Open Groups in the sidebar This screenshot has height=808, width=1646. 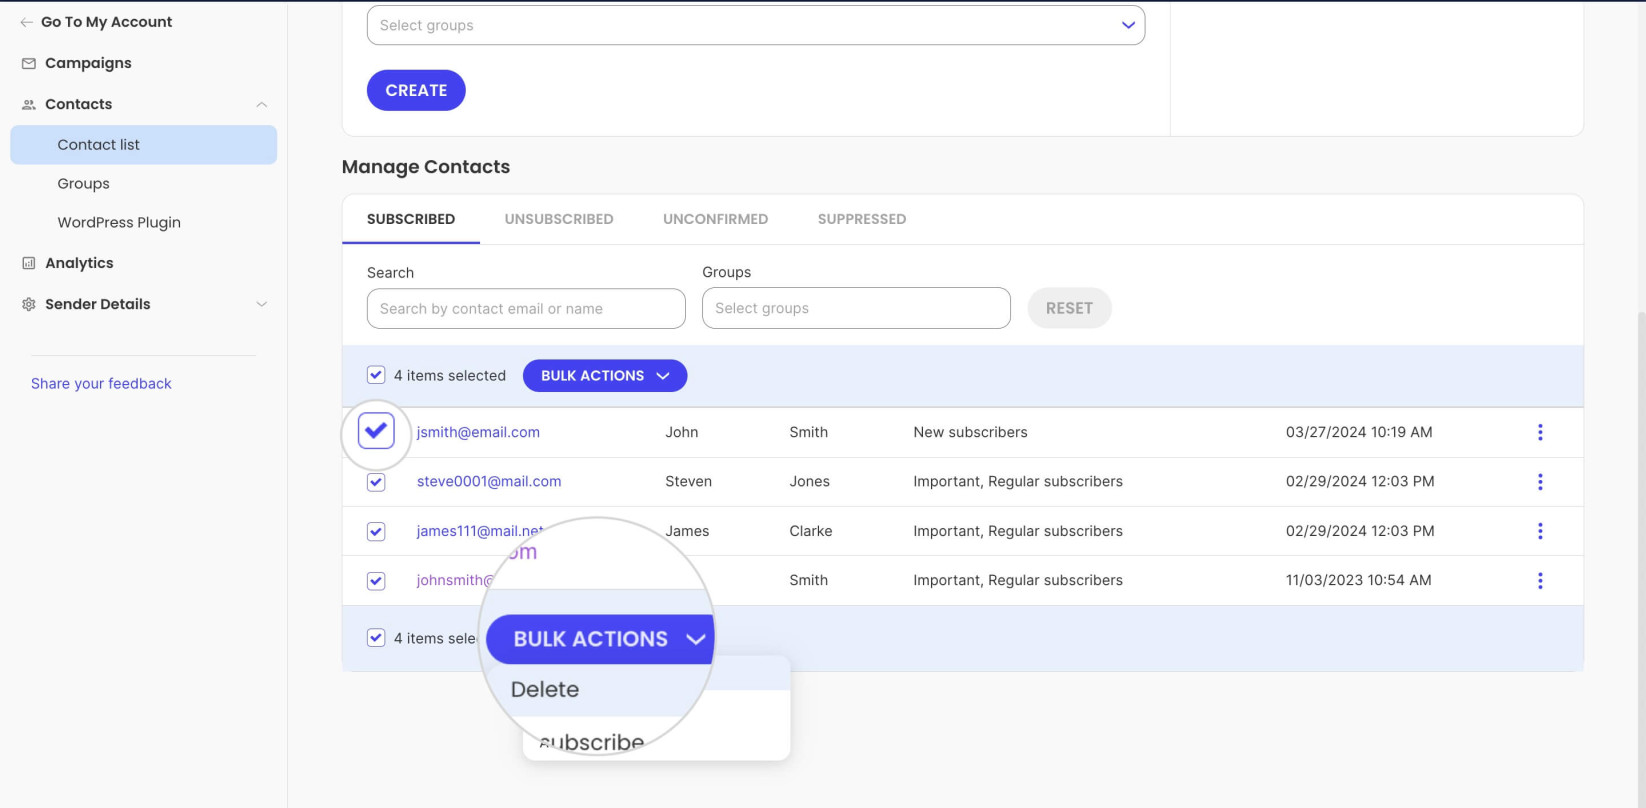[x=84, y=184]
